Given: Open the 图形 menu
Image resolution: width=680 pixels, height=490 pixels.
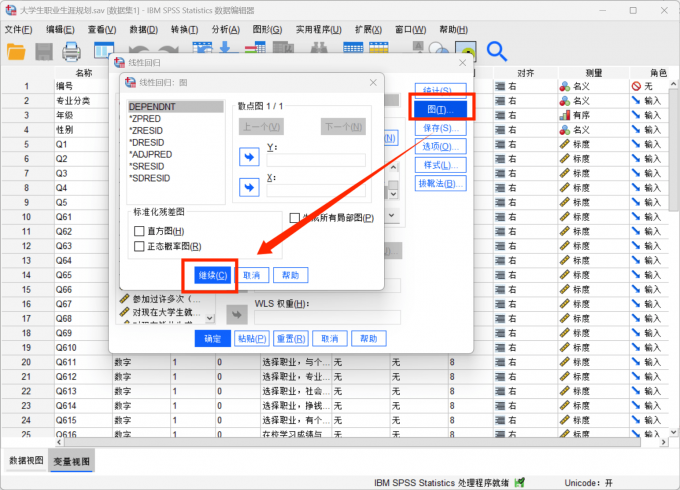Looking at the screenshot, I should click(x=266, y=30).
